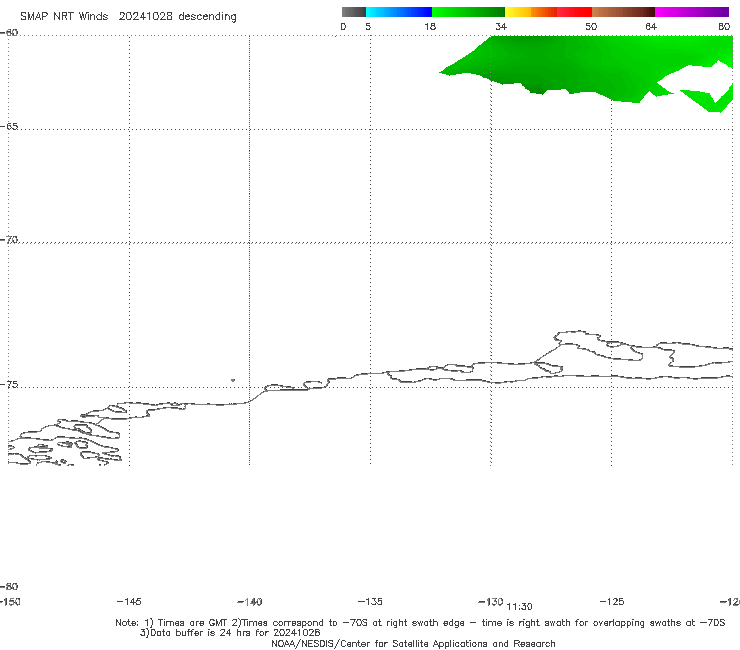Click the latitude label '-65'
Viewport: 740px width, 650px height.
9,127
